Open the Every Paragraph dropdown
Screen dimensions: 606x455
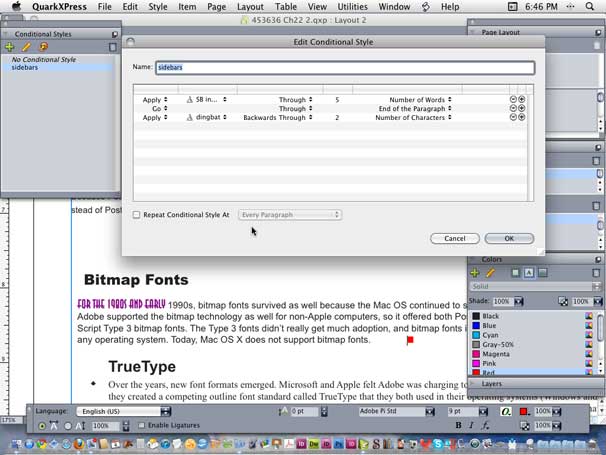click(290, 215)
